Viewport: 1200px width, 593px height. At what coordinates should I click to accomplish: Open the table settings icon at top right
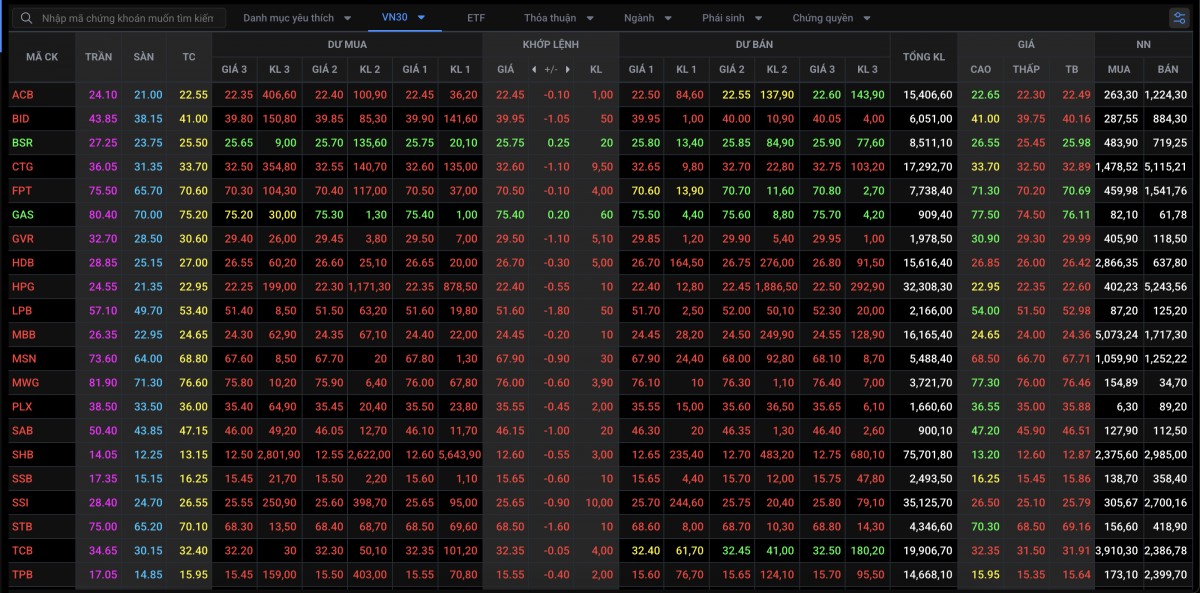click(x=1179, y=18)
